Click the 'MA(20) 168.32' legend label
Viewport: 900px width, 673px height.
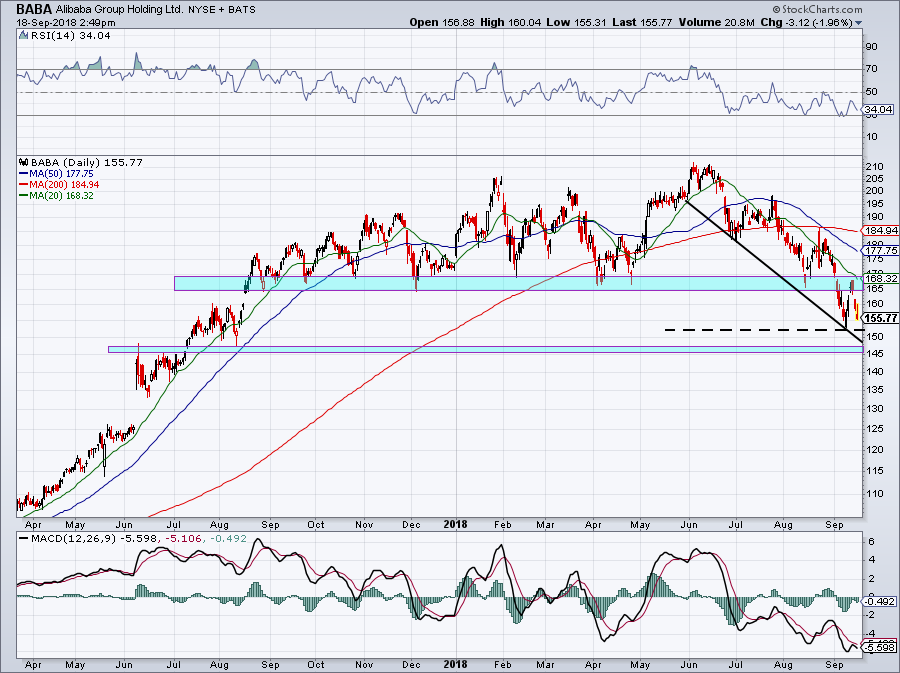(x=61, y=196)
